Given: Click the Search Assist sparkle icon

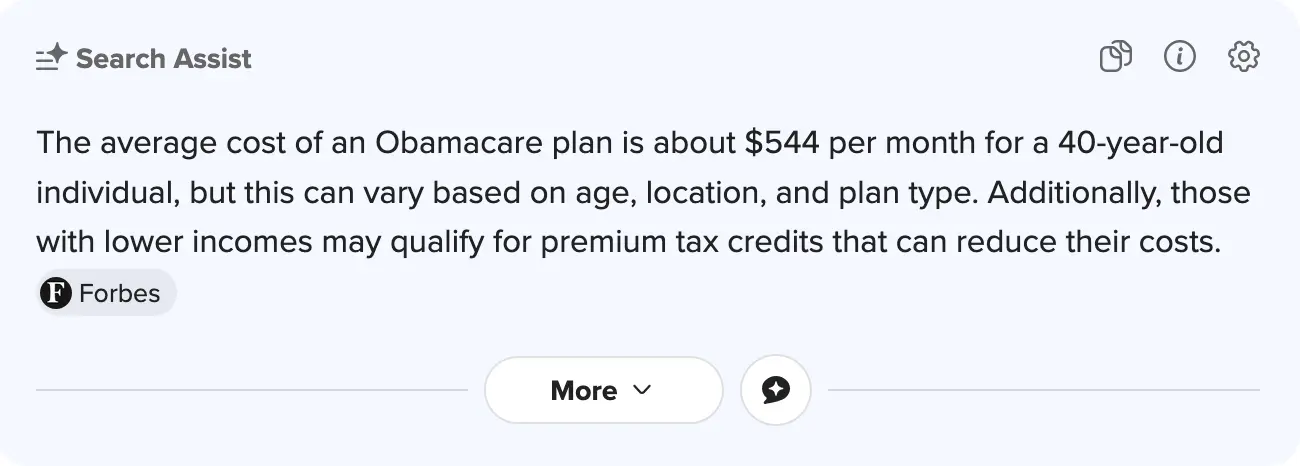Looking at the screenshot, I should click(x=51, y=58).
